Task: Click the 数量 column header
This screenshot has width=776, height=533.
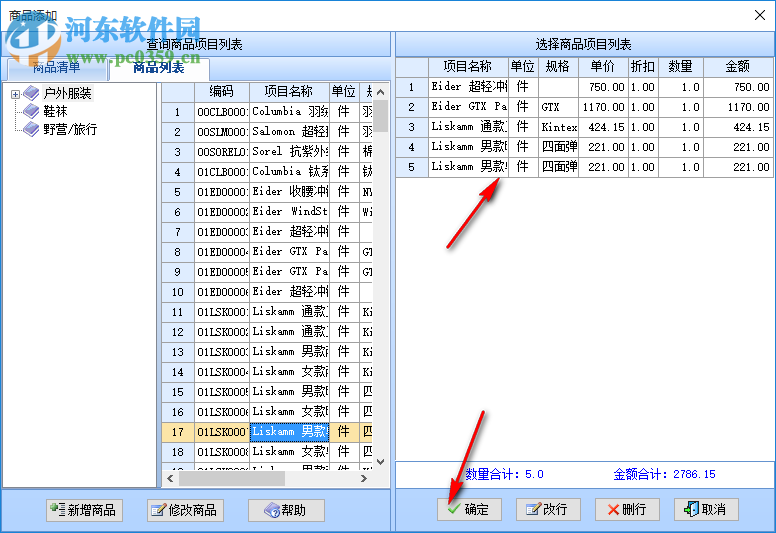Action: point(680,67)
